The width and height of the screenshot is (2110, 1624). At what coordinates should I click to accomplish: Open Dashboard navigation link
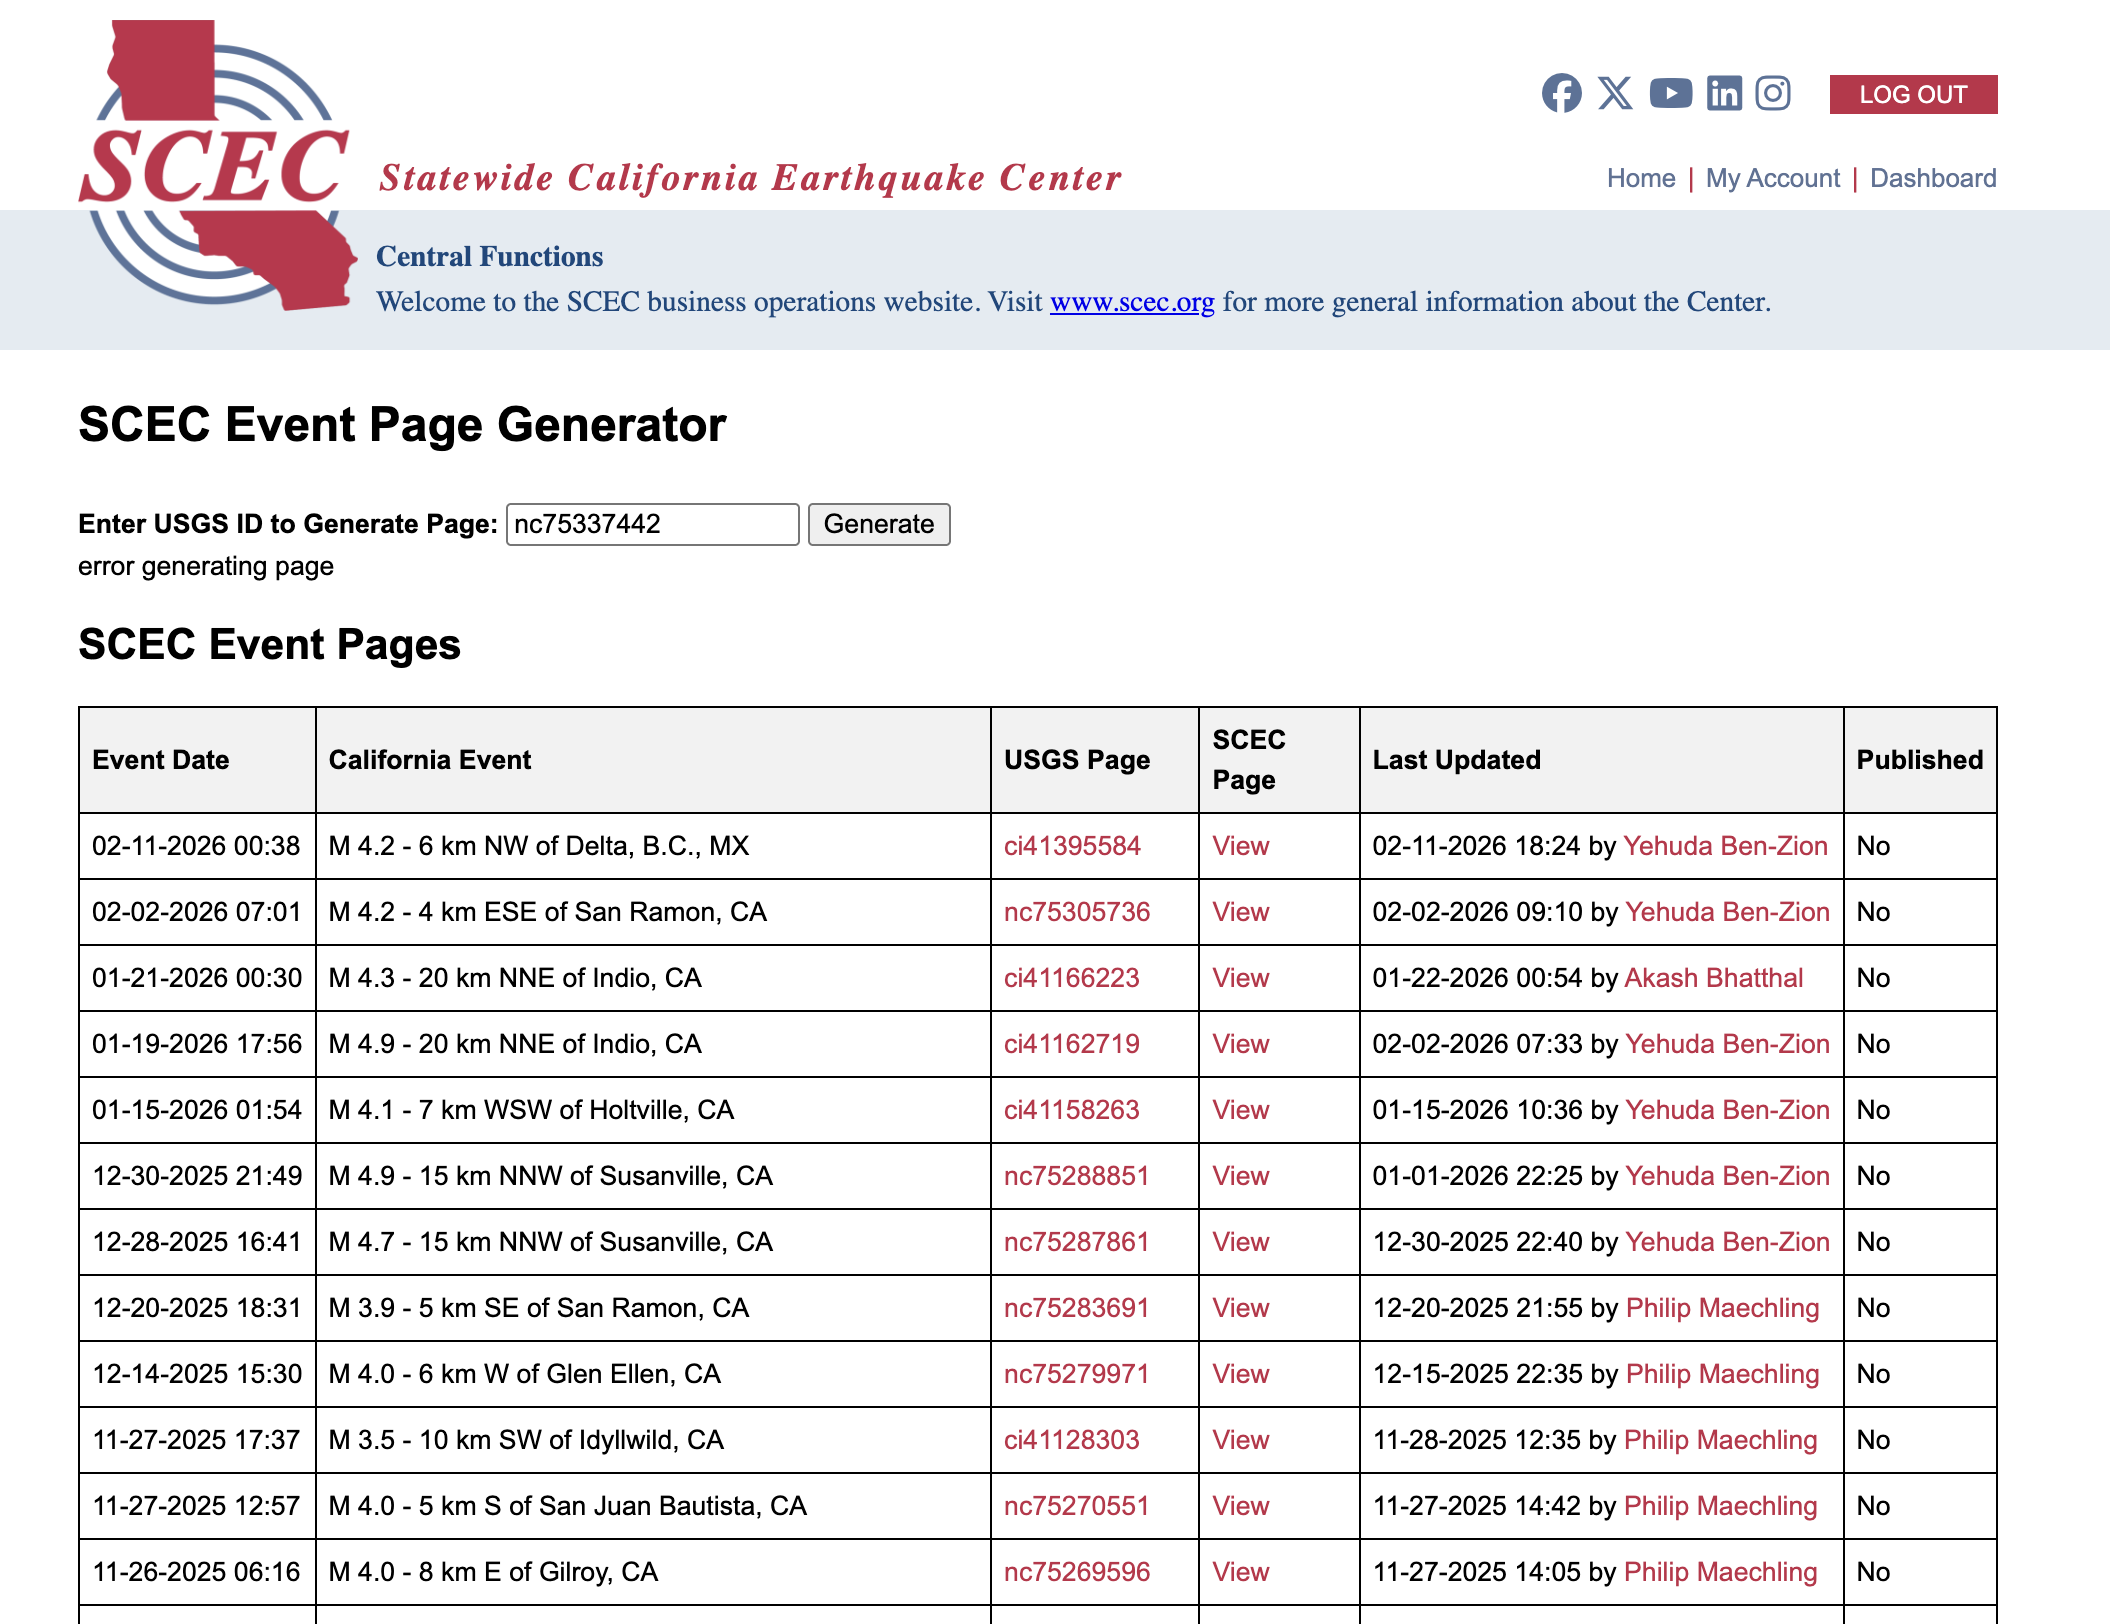coord(1932,178)
